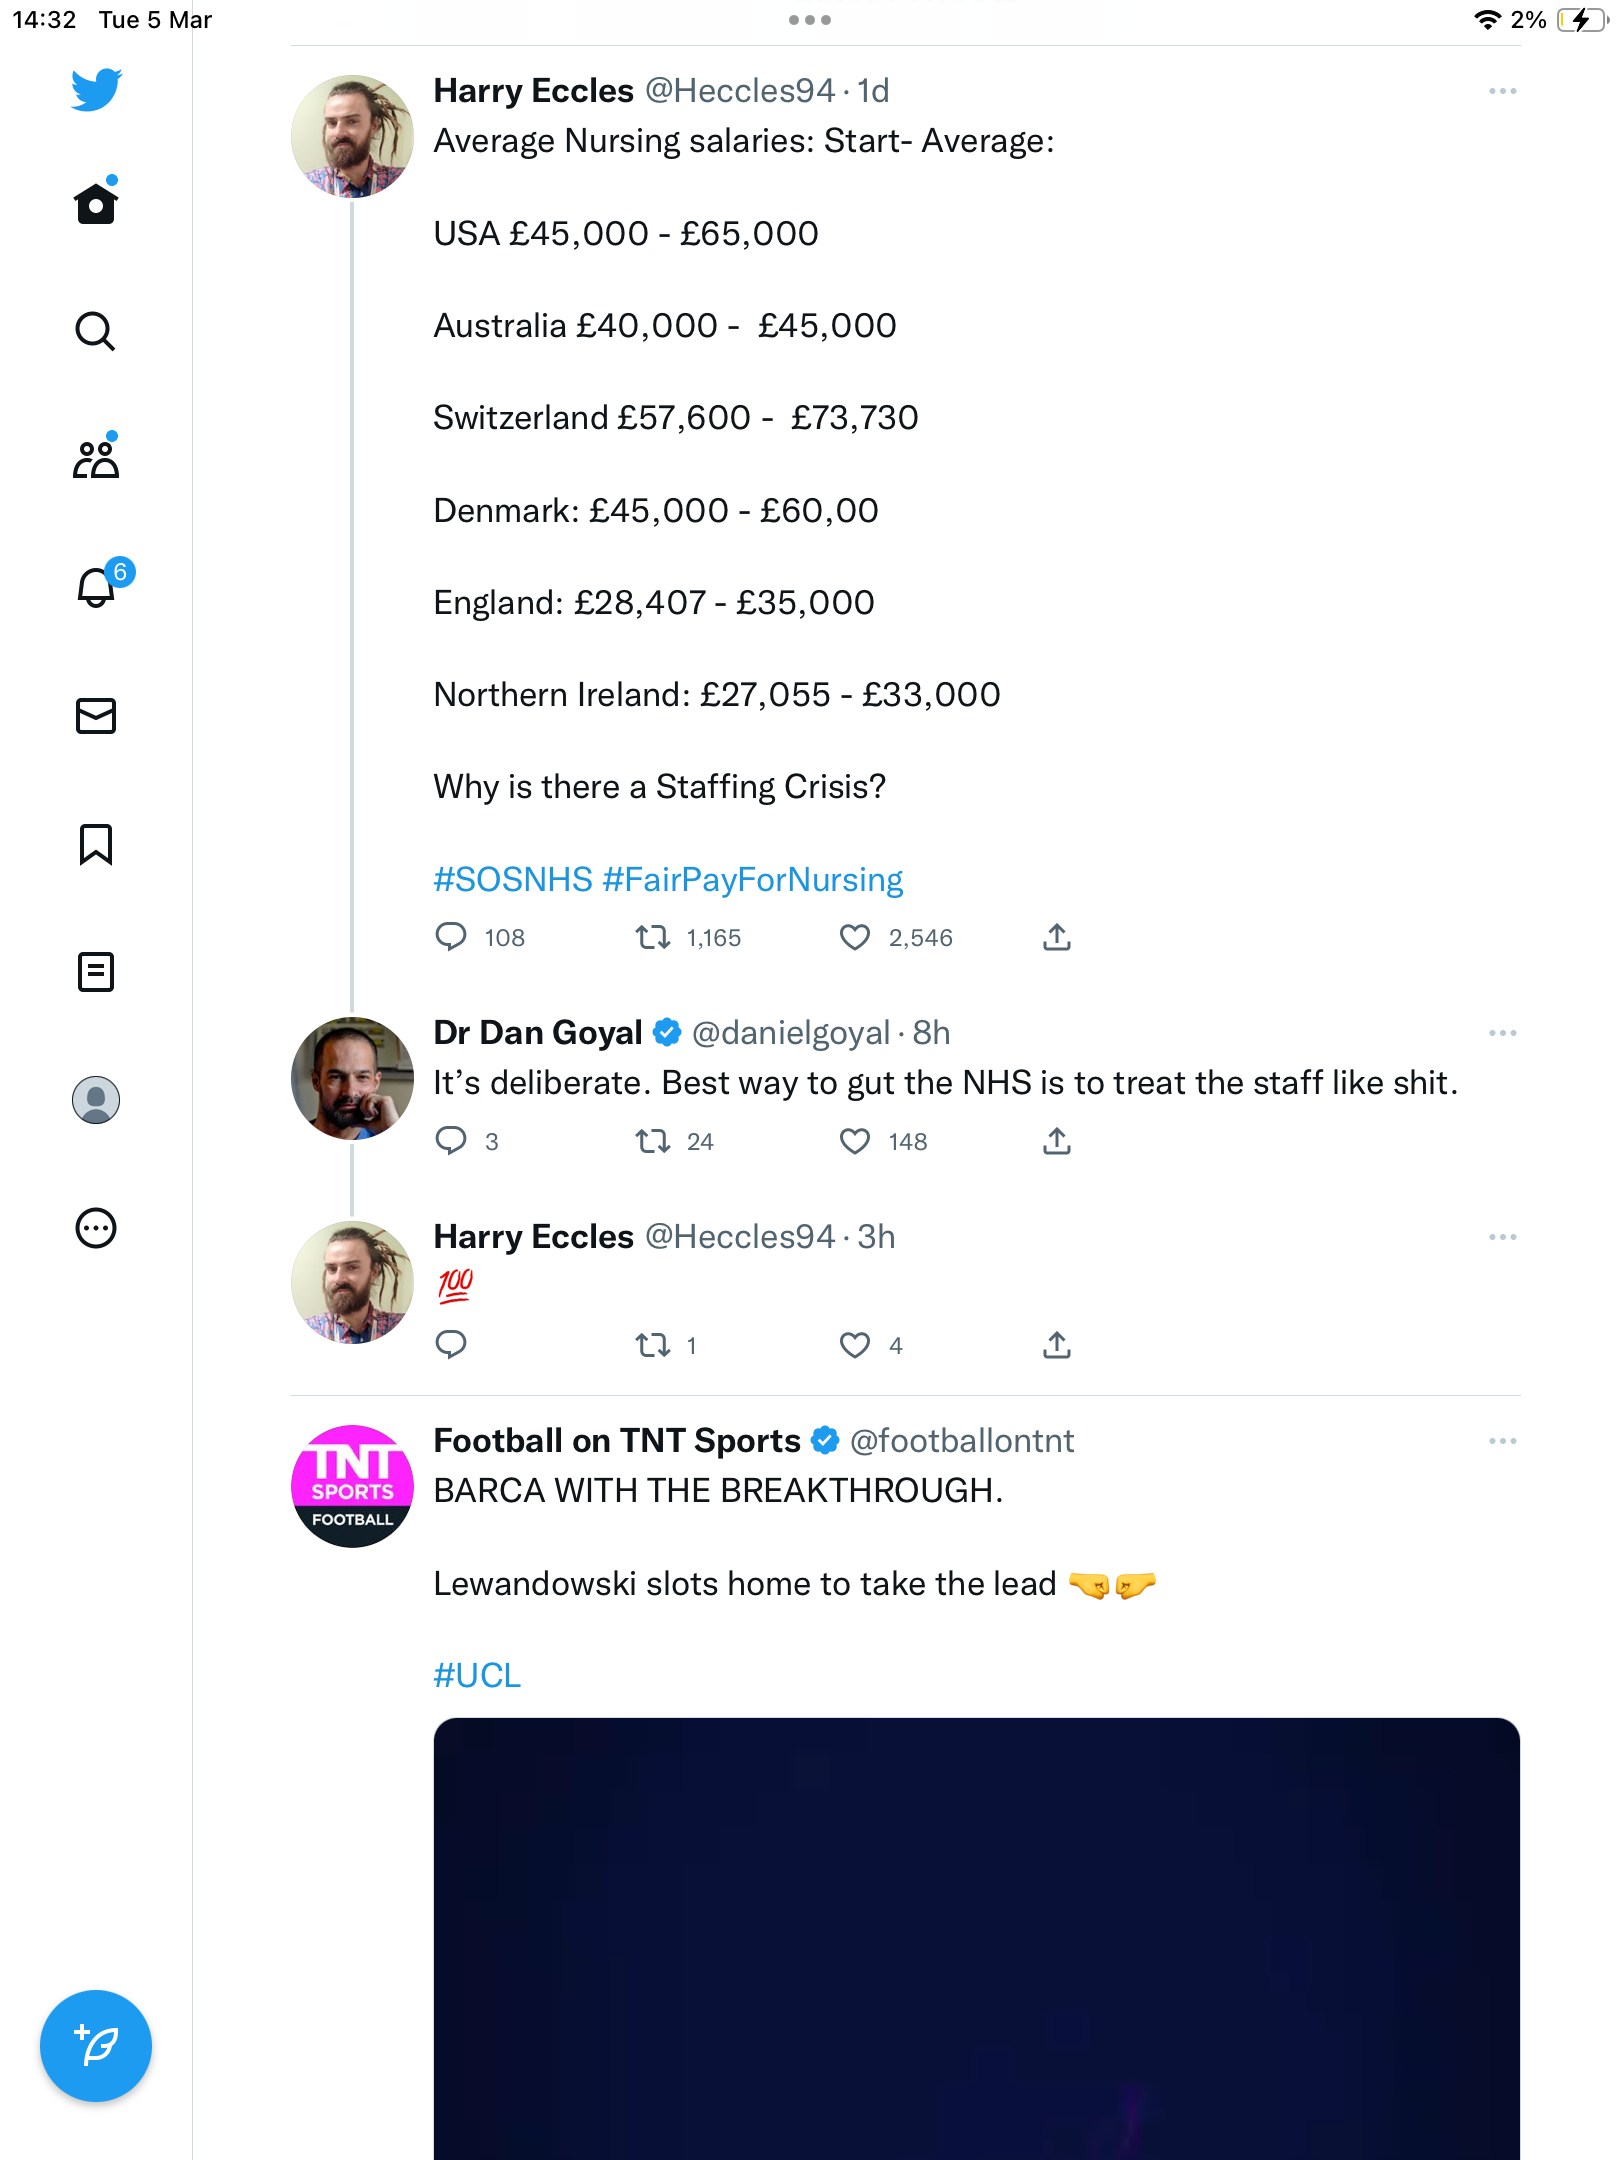
Task: Open Communities people icon in sidebar
Action: [96, 458]
